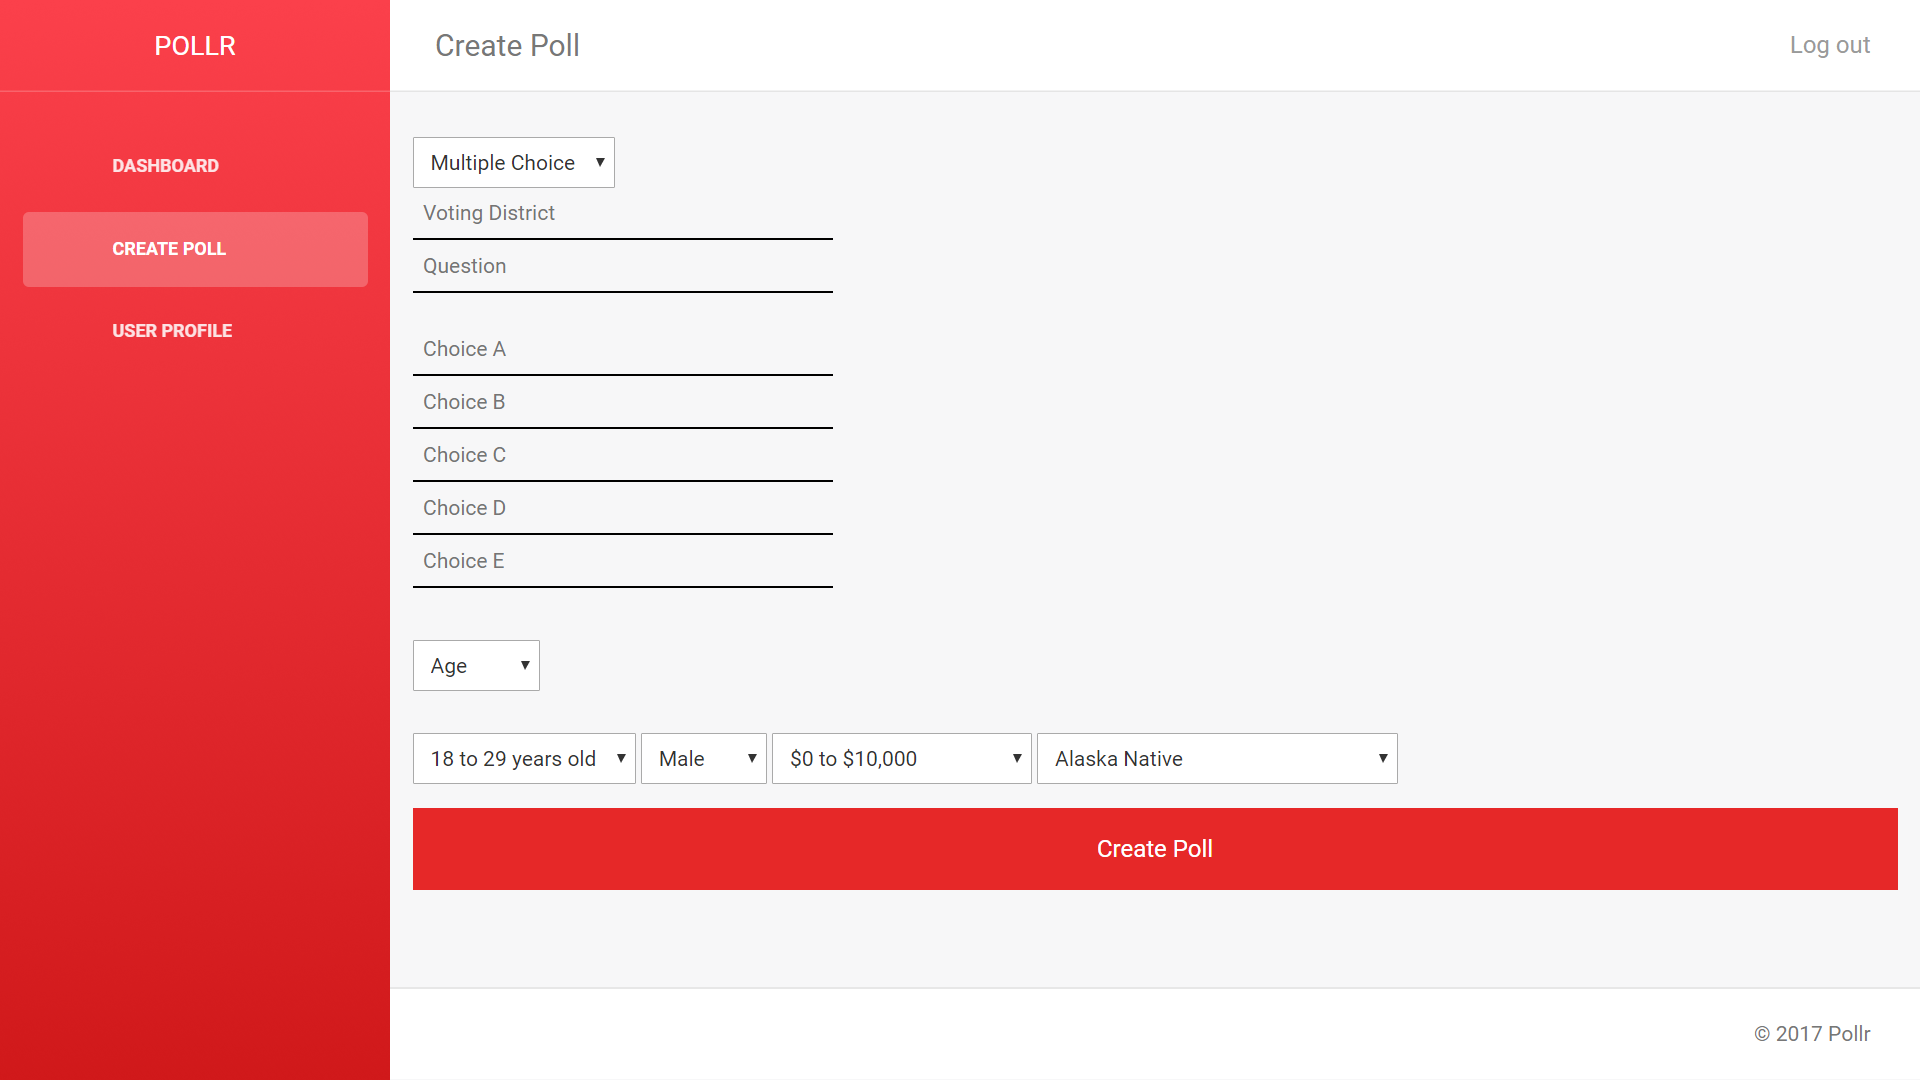Expand the $0 to $10,000 income dropdown
This screenshot has width=1920, height=1080.
click(901, 758)
